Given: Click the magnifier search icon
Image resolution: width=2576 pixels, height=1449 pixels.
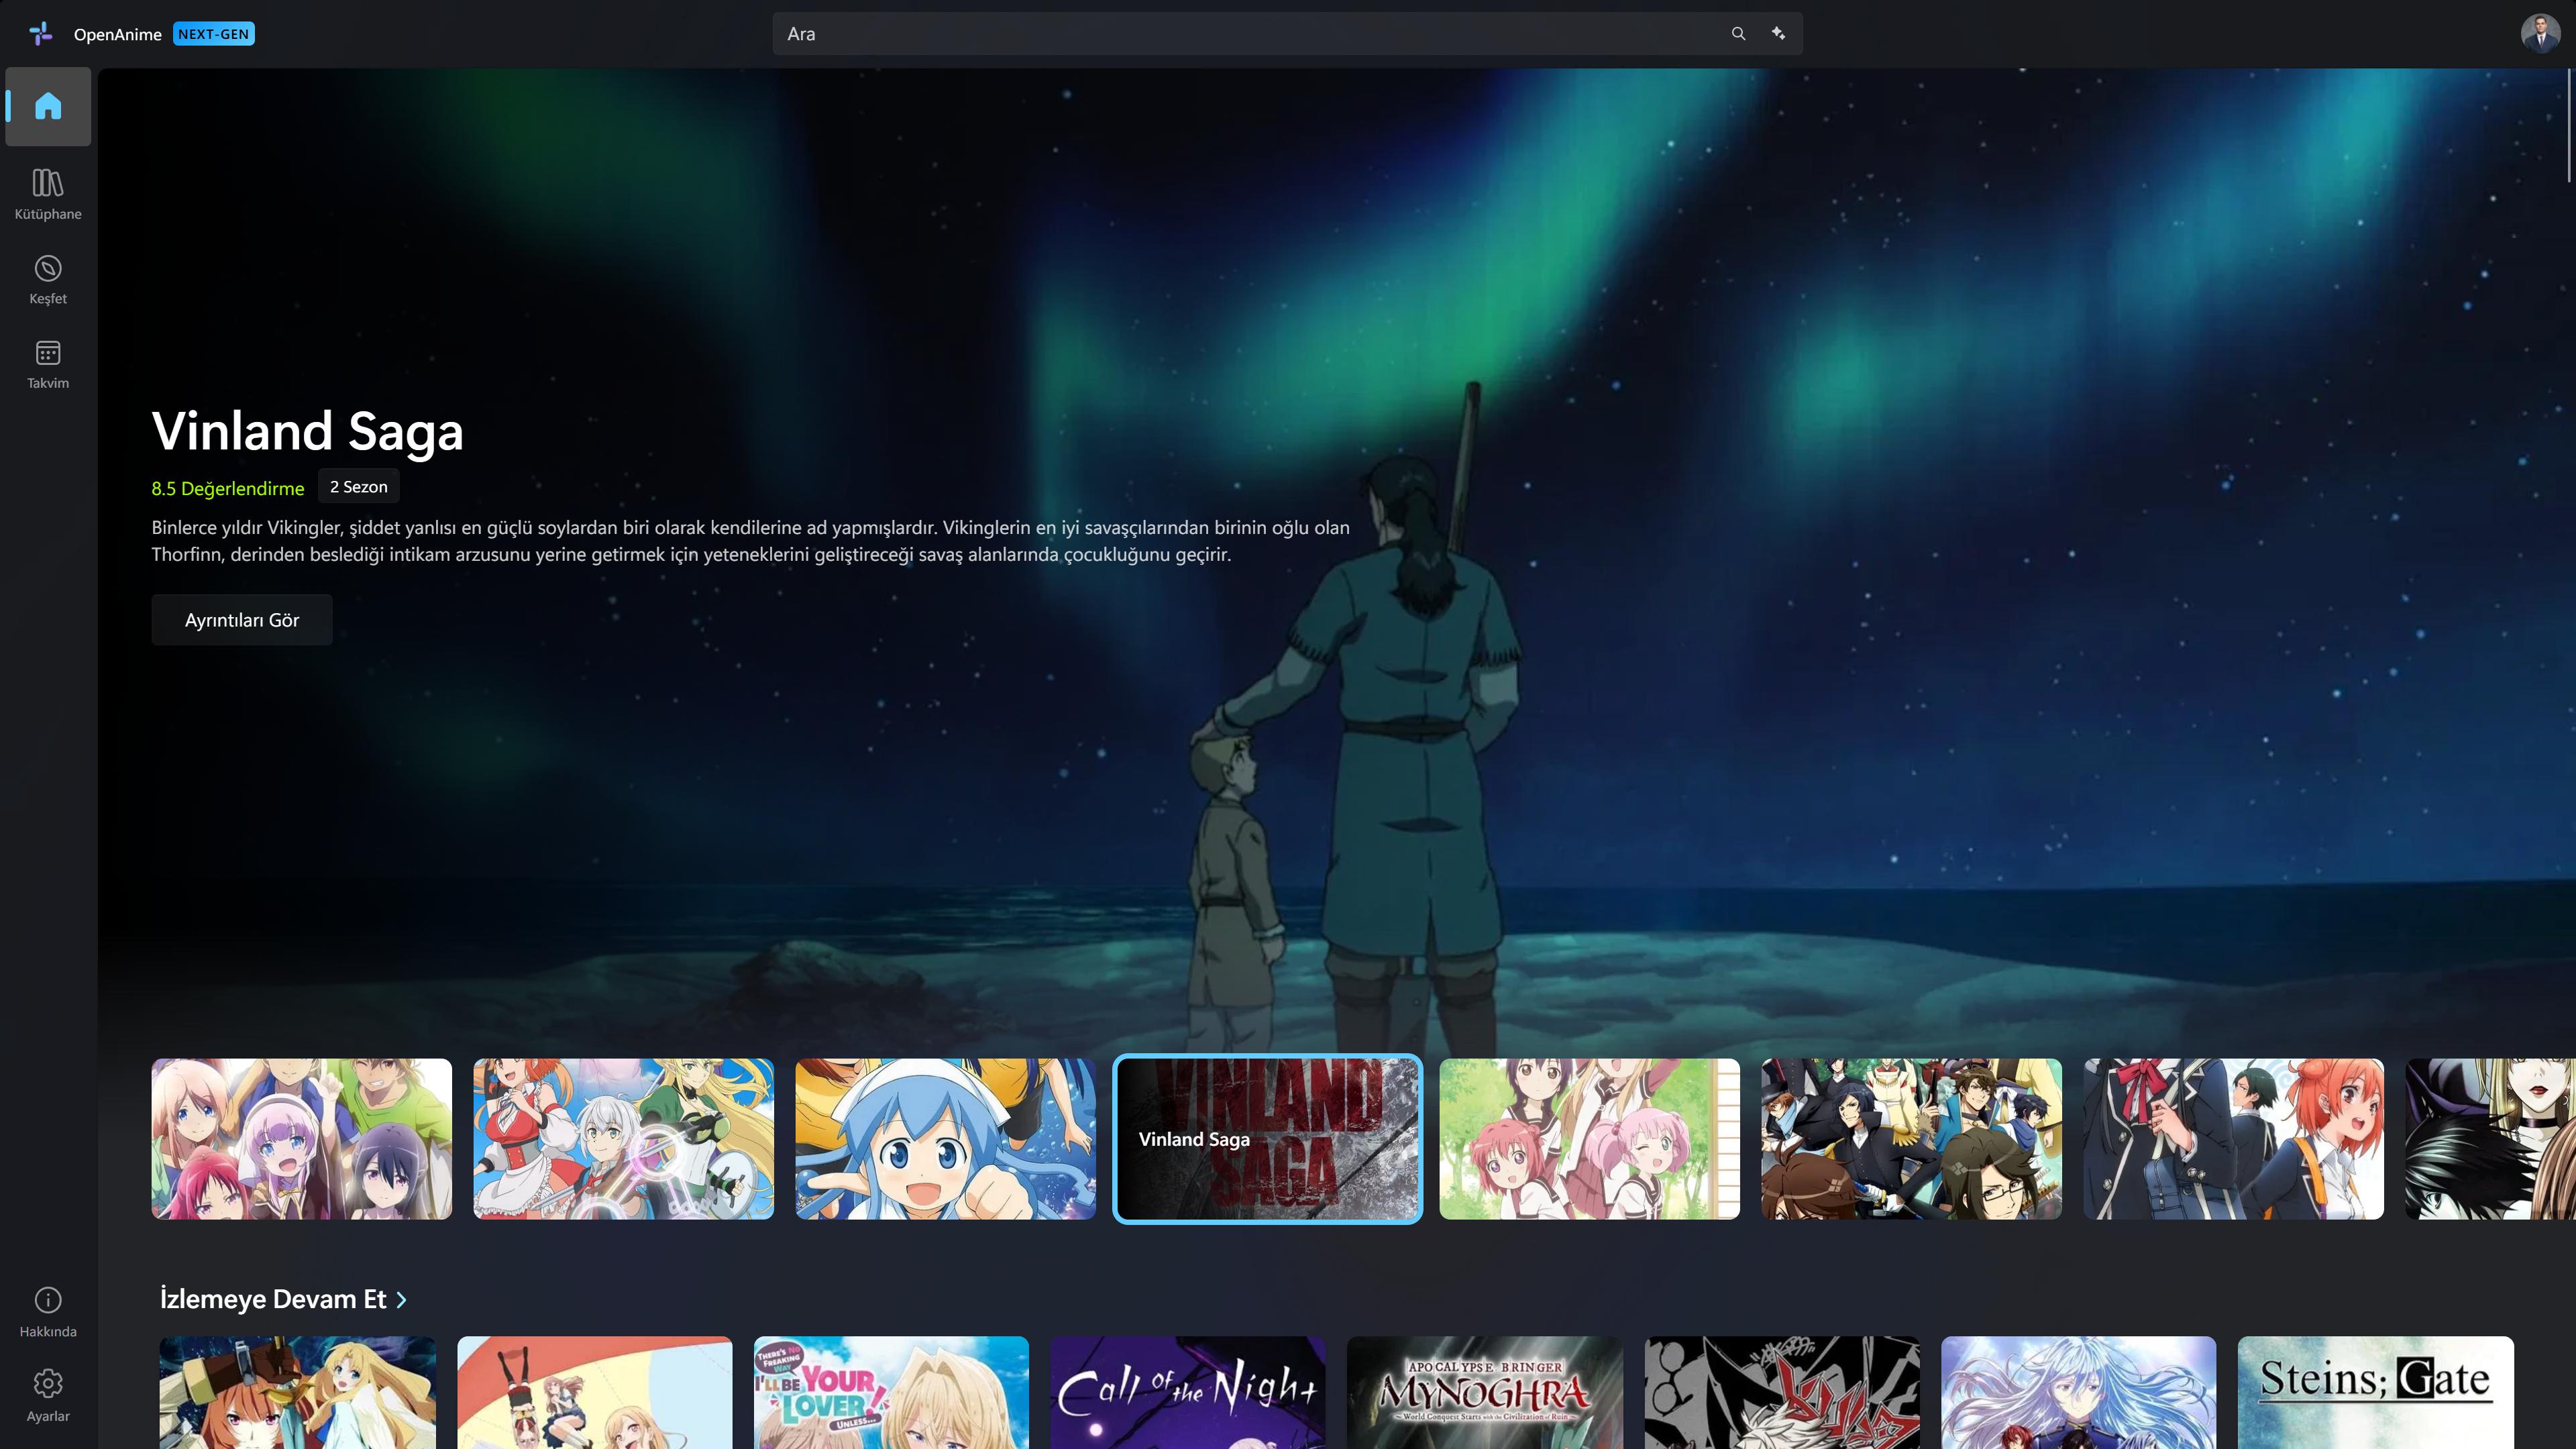Looking at the screenshot, I should (1738, 34).
